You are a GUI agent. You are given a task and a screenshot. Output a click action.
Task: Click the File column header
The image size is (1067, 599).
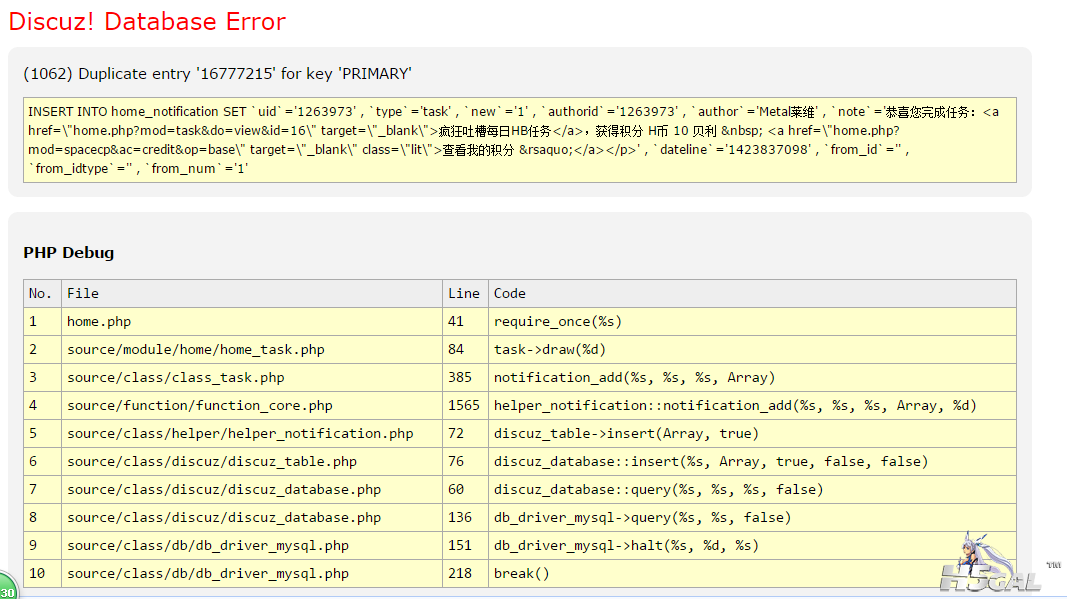tap(83, 294)
